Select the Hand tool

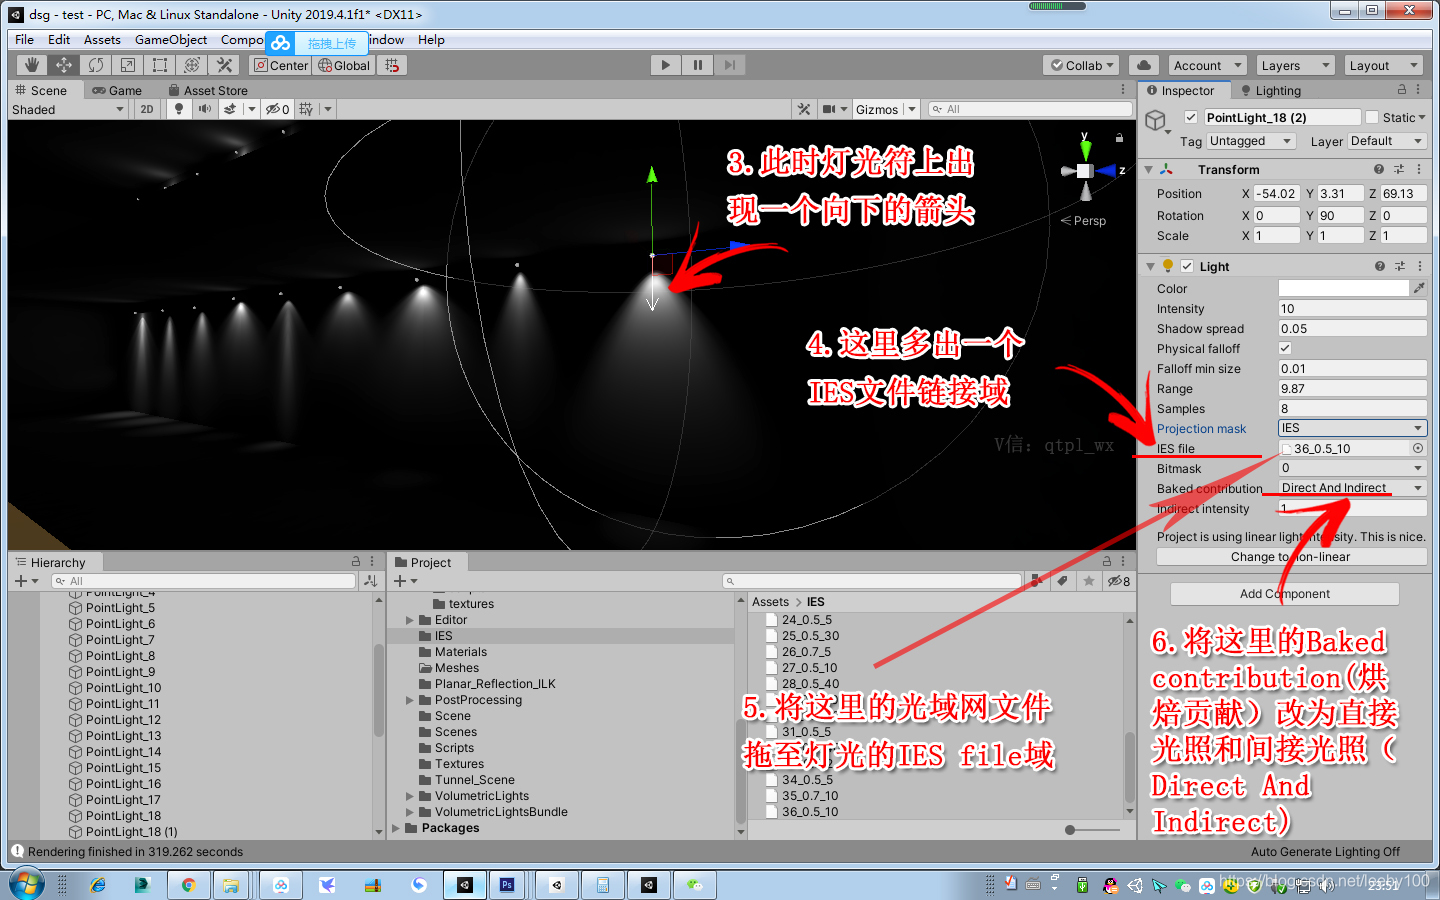point(32,65)
